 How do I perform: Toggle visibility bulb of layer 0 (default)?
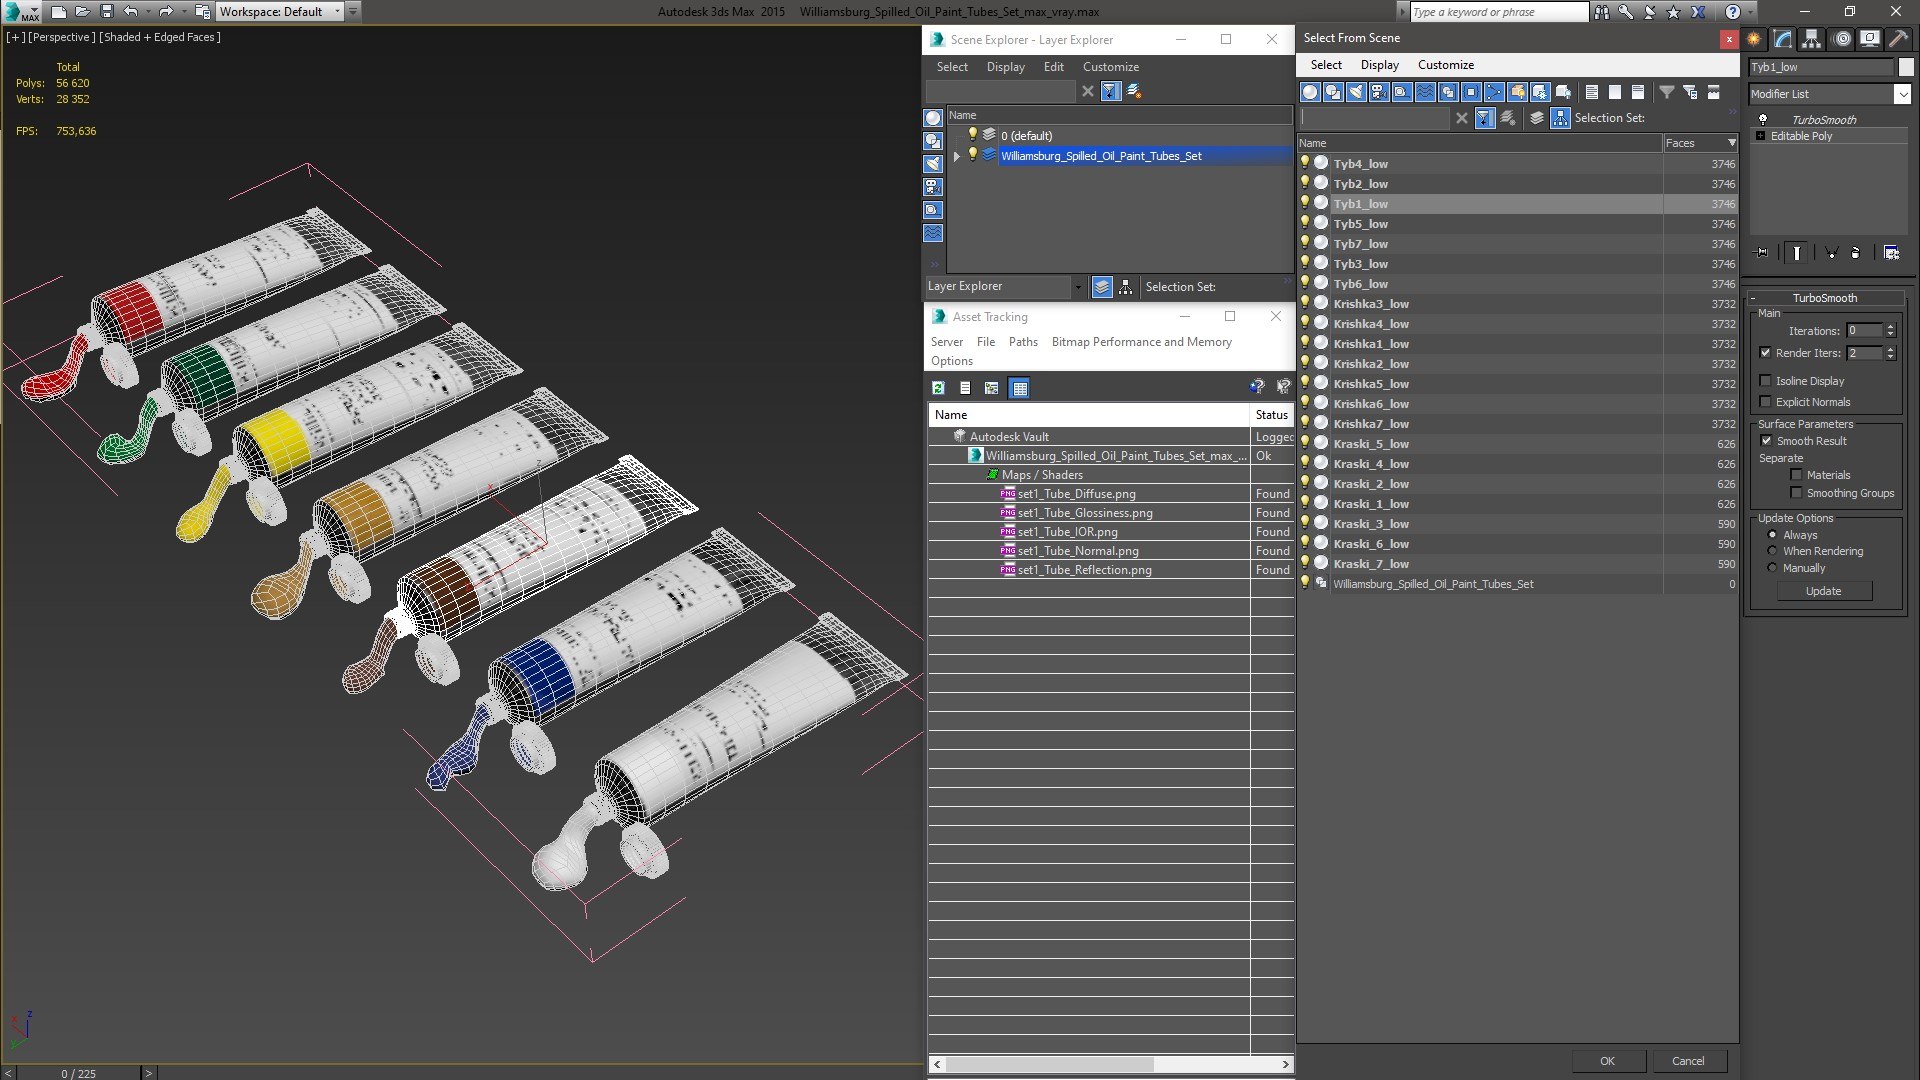972,135
